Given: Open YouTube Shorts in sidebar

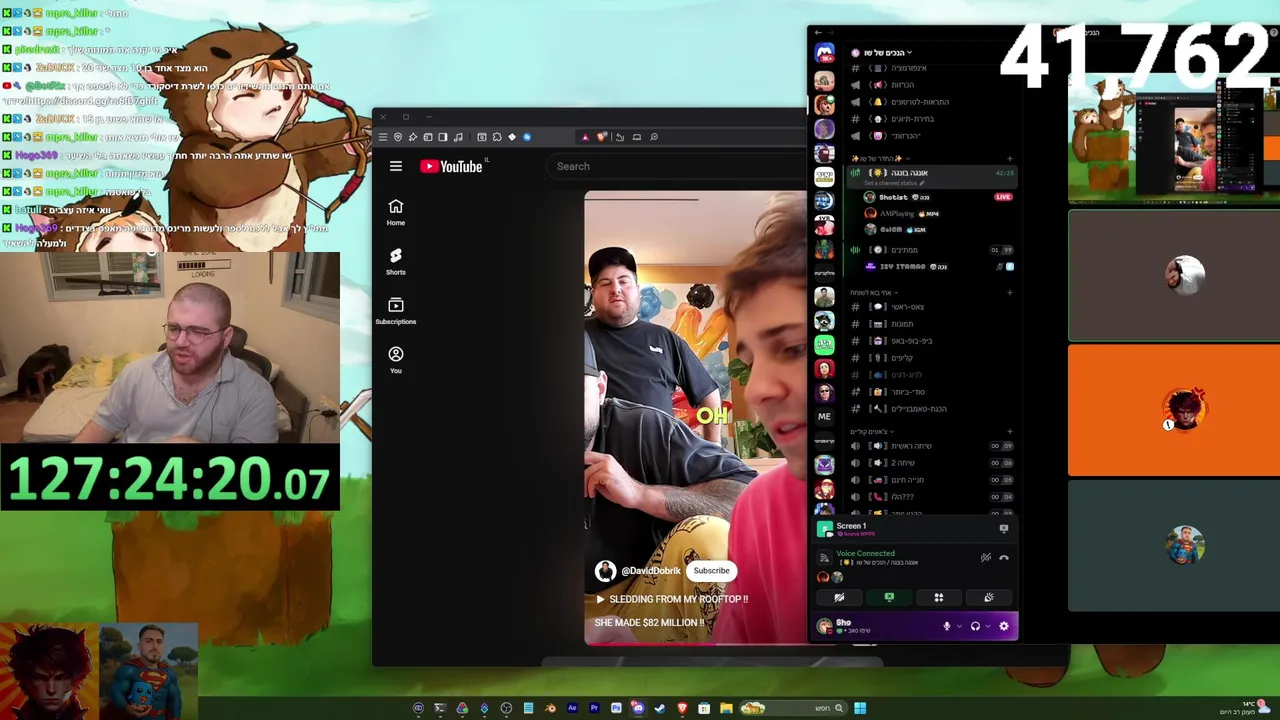Looking at the screenshot, I should tap(396, 261).
